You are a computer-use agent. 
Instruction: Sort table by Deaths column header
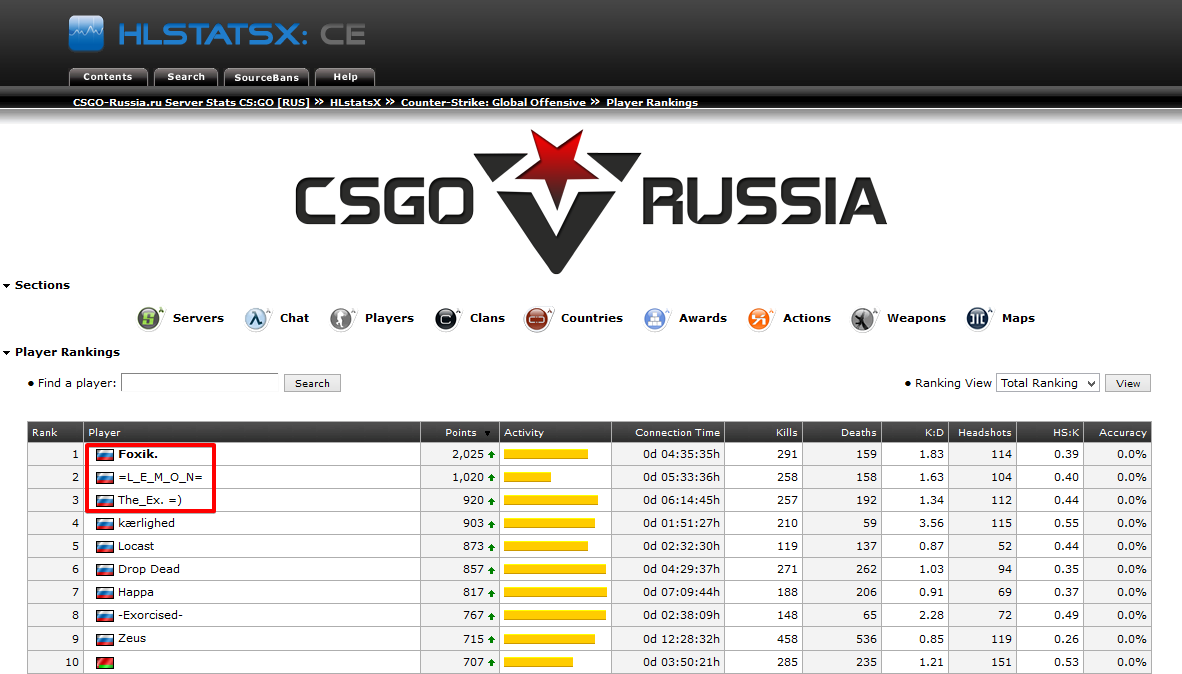tap(859, 433)
